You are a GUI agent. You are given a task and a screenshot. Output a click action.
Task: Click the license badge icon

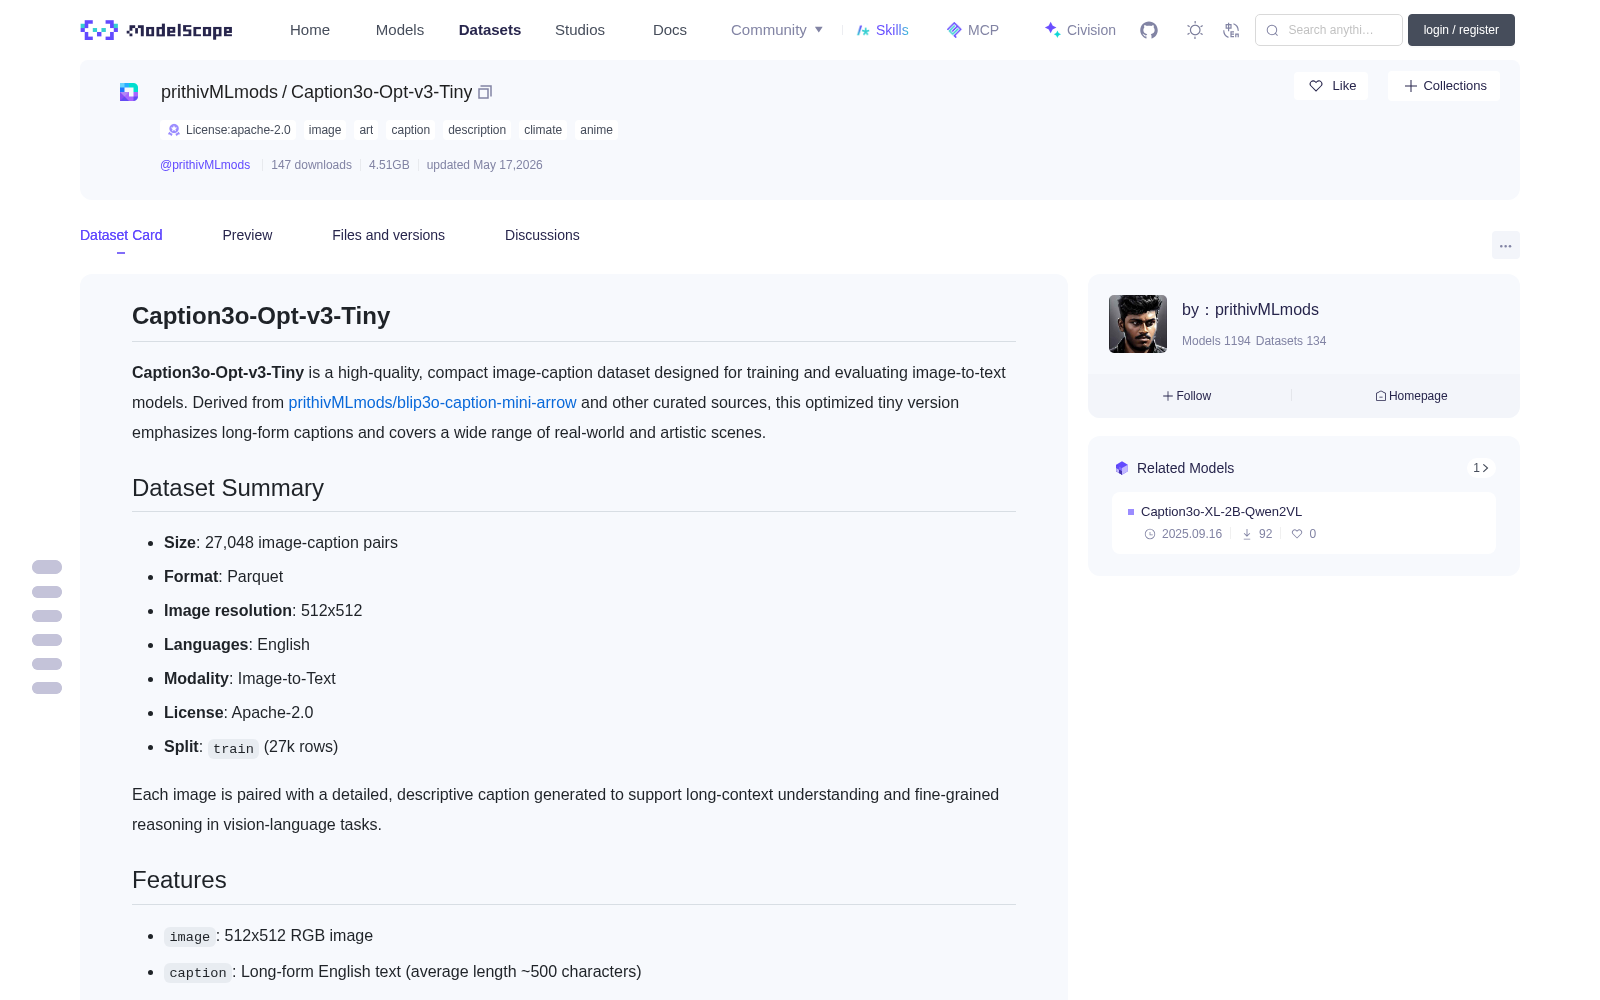174,130
